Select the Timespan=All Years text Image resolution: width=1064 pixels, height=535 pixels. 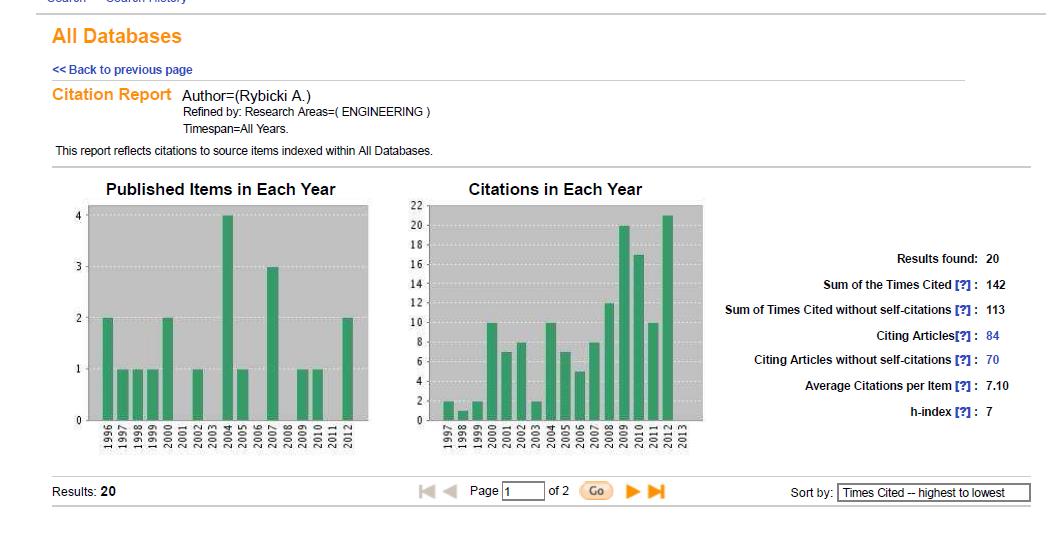click(235, 129)
